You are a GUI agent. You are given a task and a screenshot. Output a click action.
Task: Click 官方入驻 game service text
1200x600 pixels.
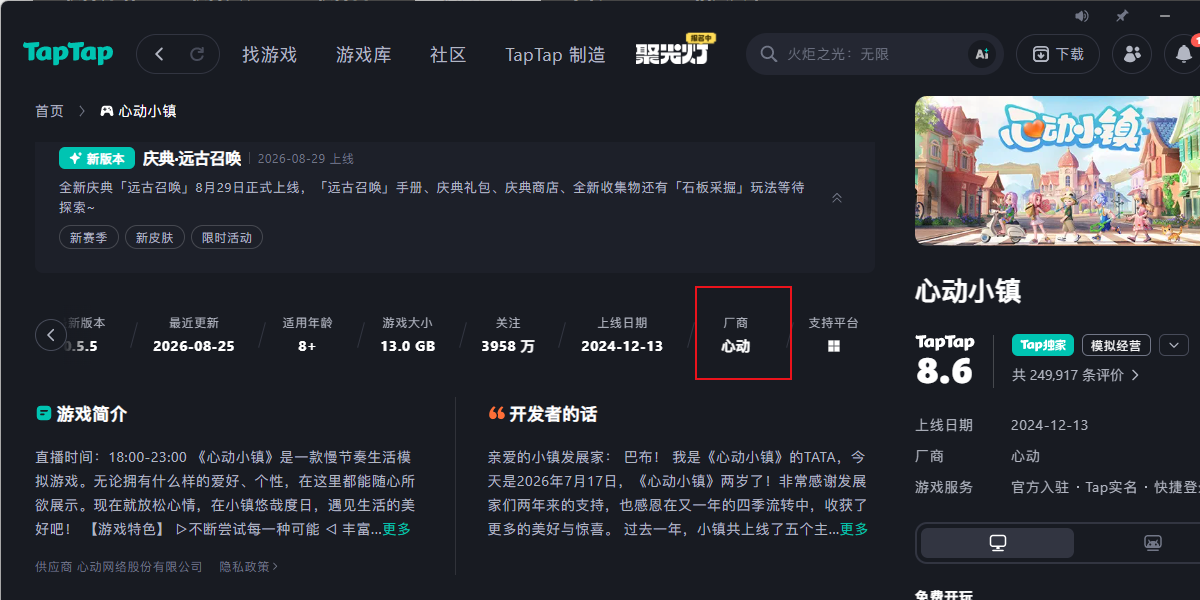pos(1041,487)
